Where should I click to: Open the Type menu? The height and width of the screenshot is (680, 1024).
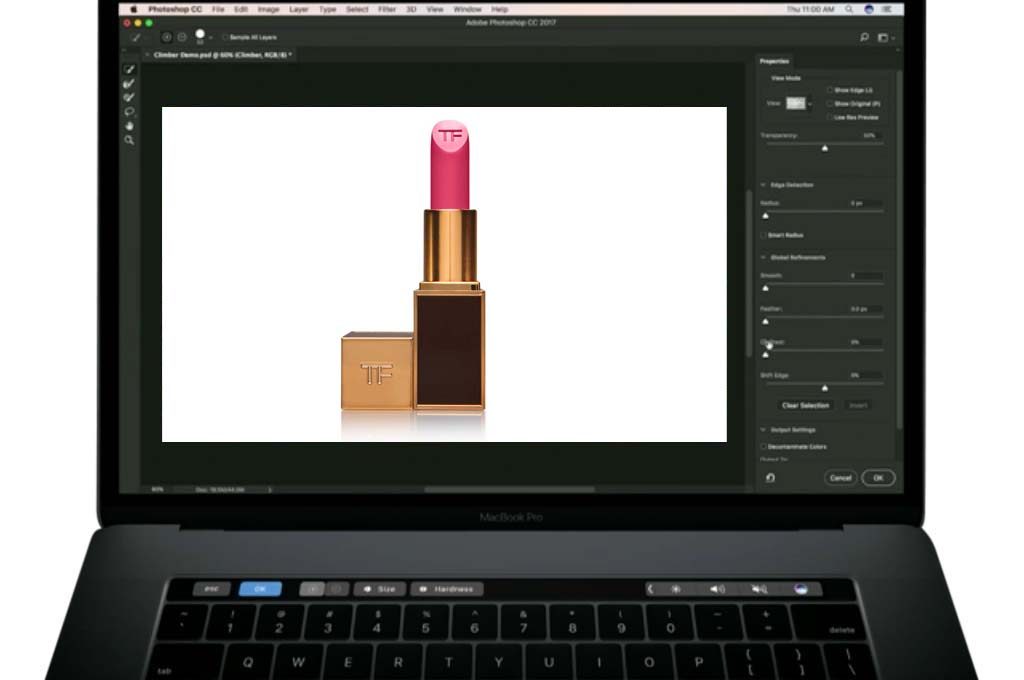pos(328,9)
